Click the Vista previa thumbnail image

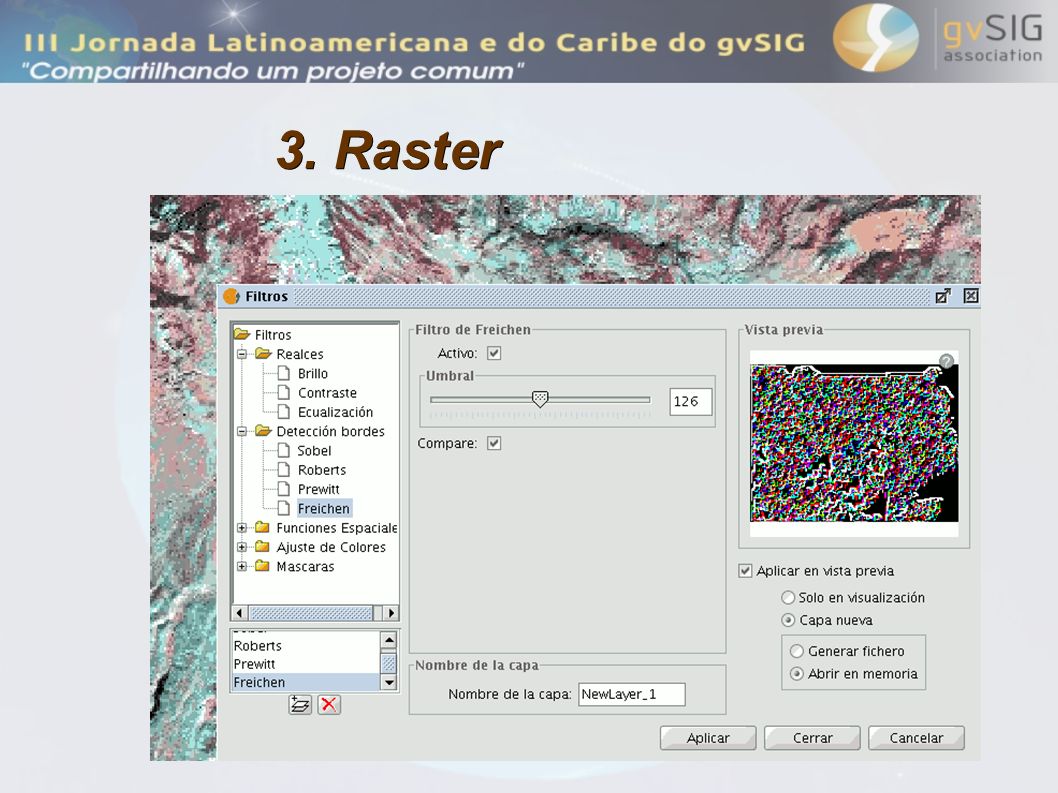click(854, 443)
